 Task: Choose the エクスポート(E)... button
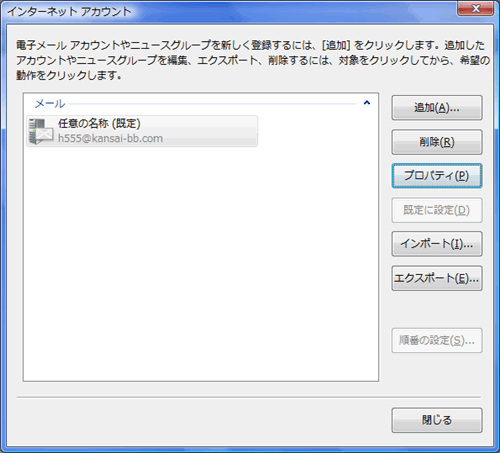(437, 278)
